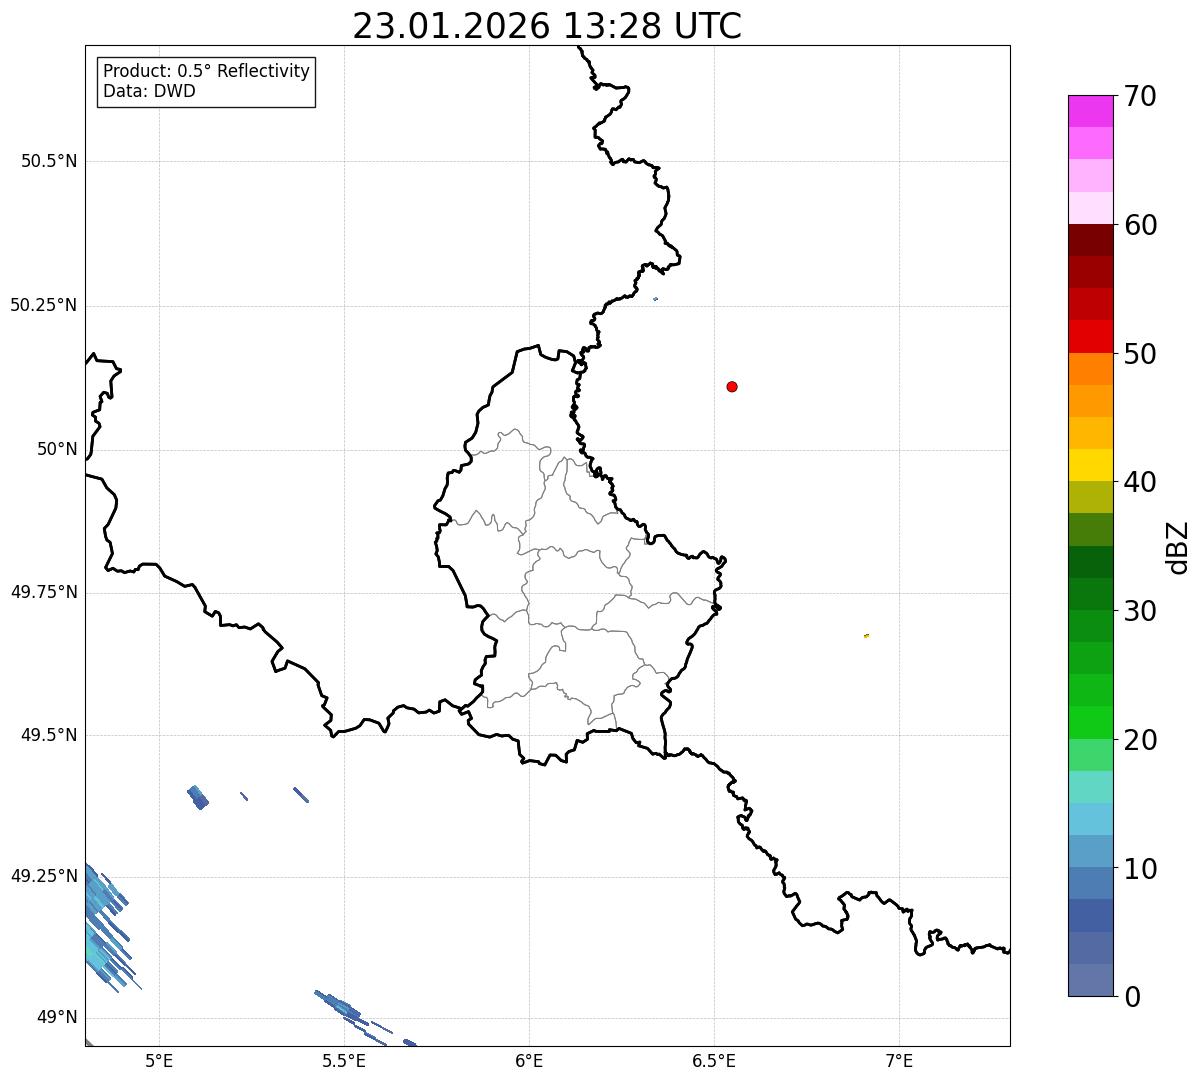Click the red radar site marker
This screenshot has height=1081, width=1202.
pyautogui.click(x=732, y=386)
